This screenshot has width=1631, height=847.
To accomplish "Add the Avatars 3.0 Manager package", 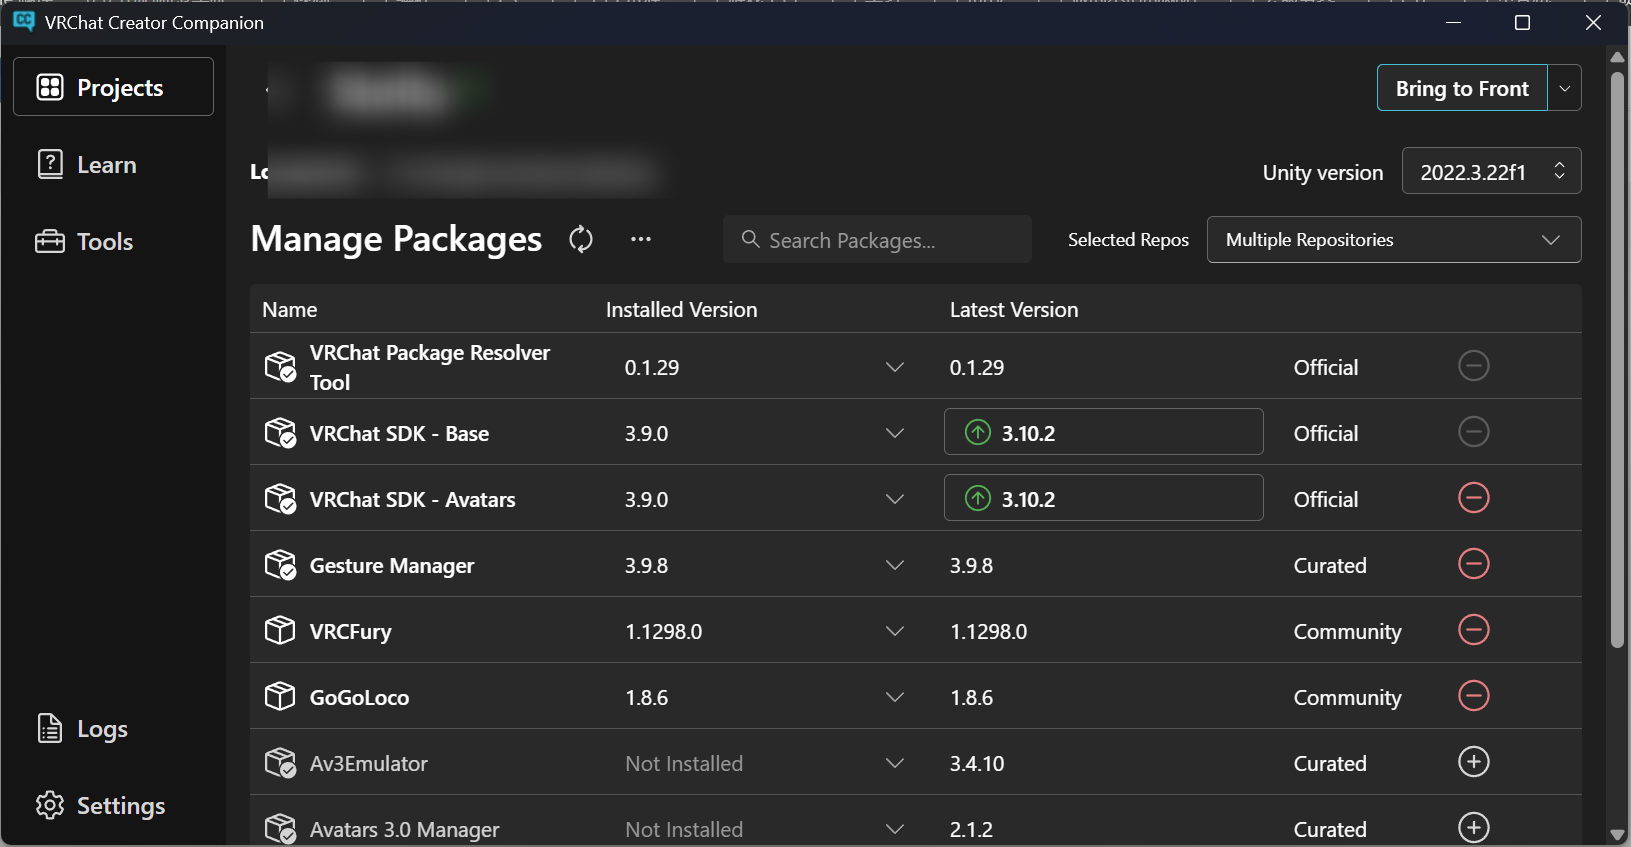I will pyautogui.click(x=1473, y=827).
